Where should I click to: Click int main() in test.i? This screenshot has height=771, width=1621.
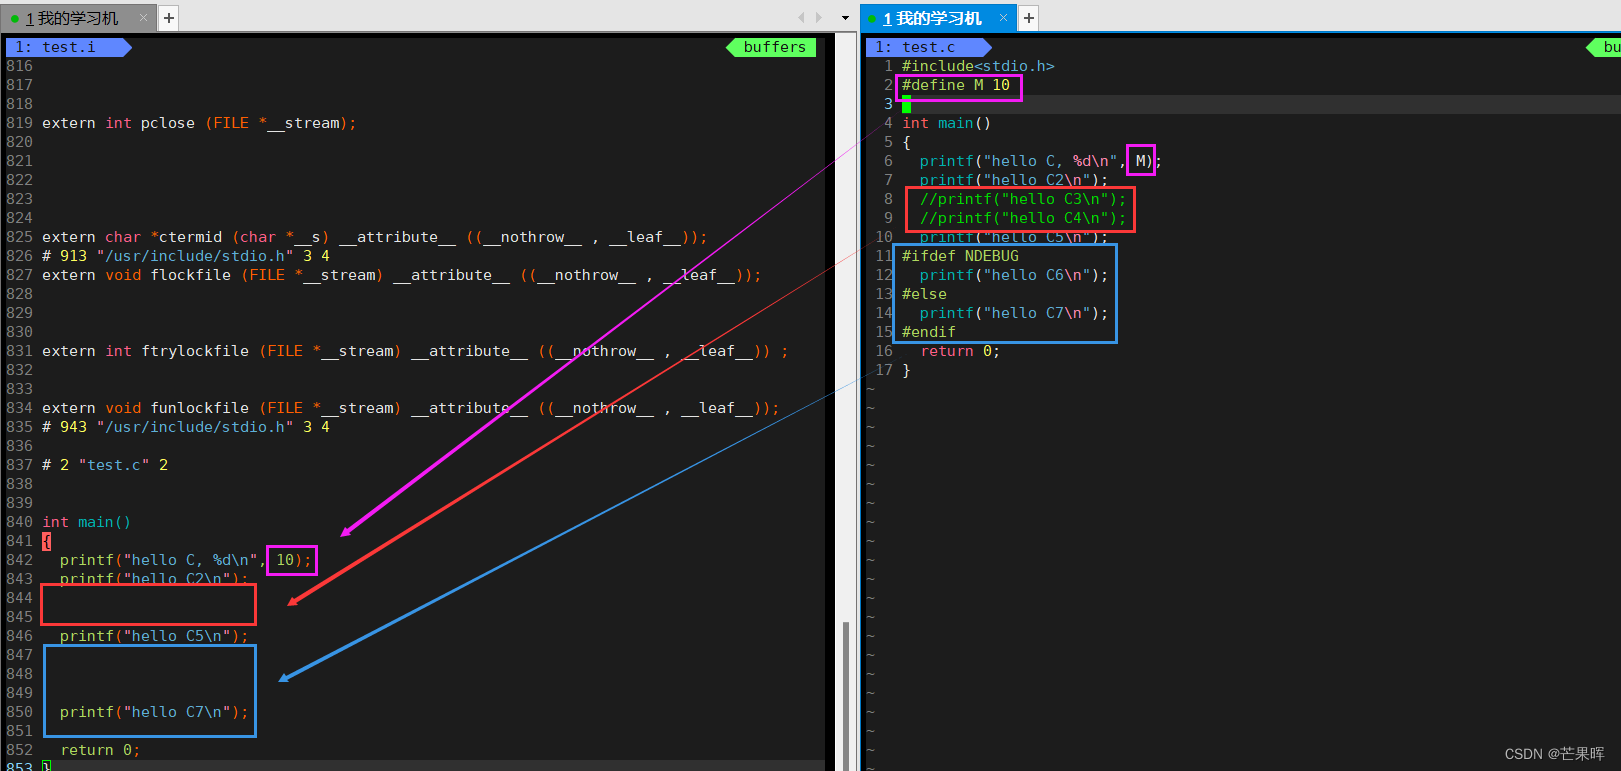click(x=86, y=522)
